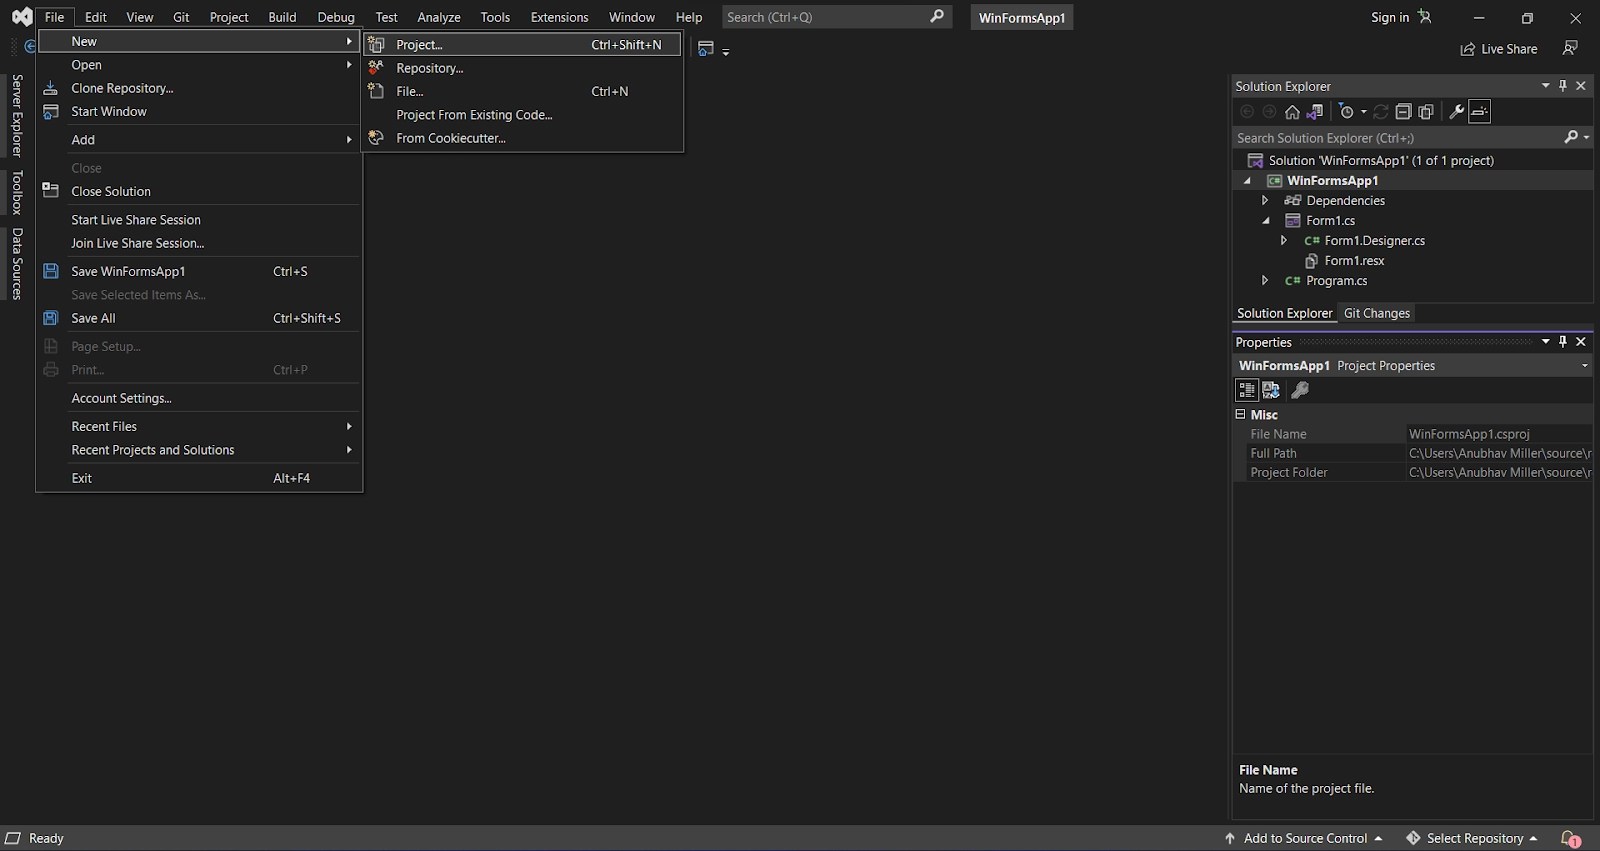
Task: Click the account icon beside Sign in
Action: (x=1425, y=17)
